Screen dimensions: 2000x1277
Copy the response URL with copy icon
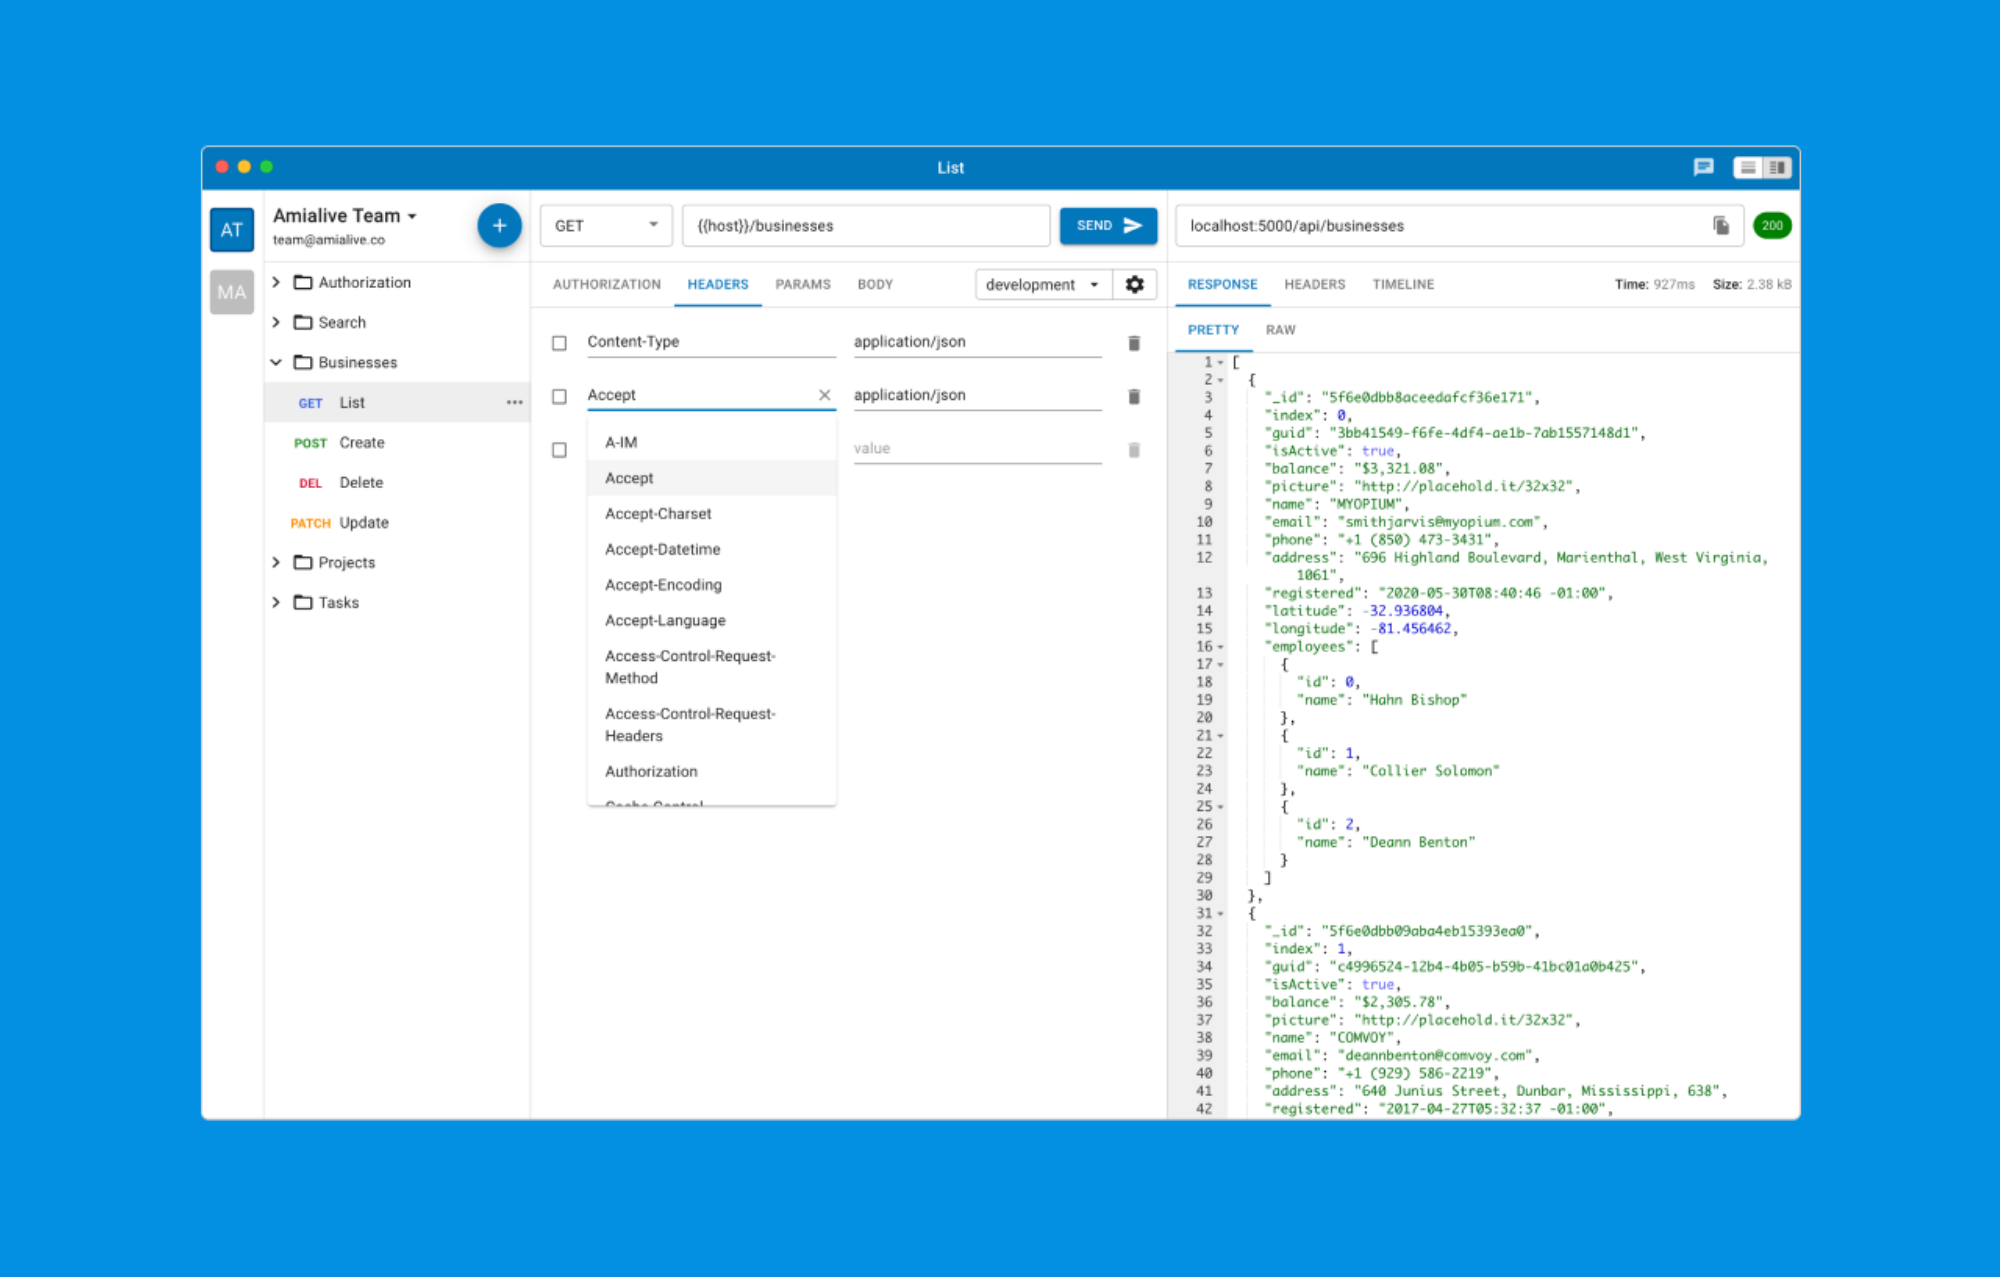pos(1721,226)
